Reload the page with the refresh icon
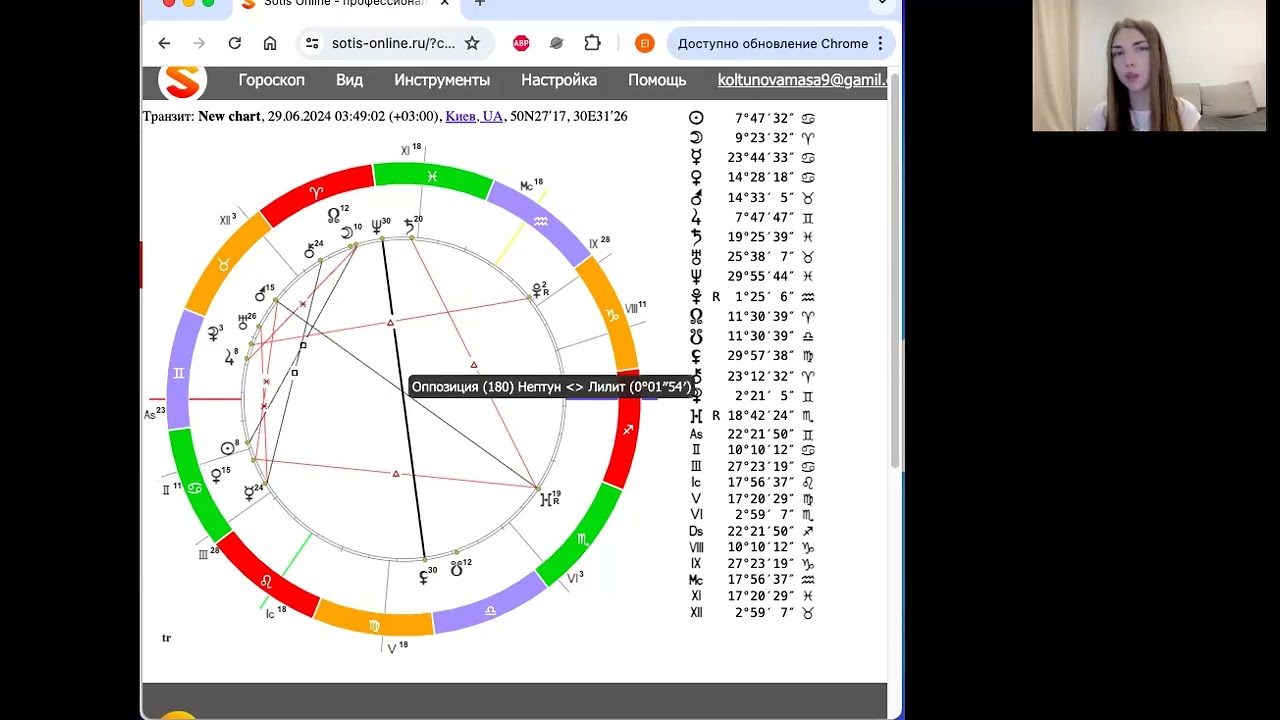 click(x=234, y=43)
